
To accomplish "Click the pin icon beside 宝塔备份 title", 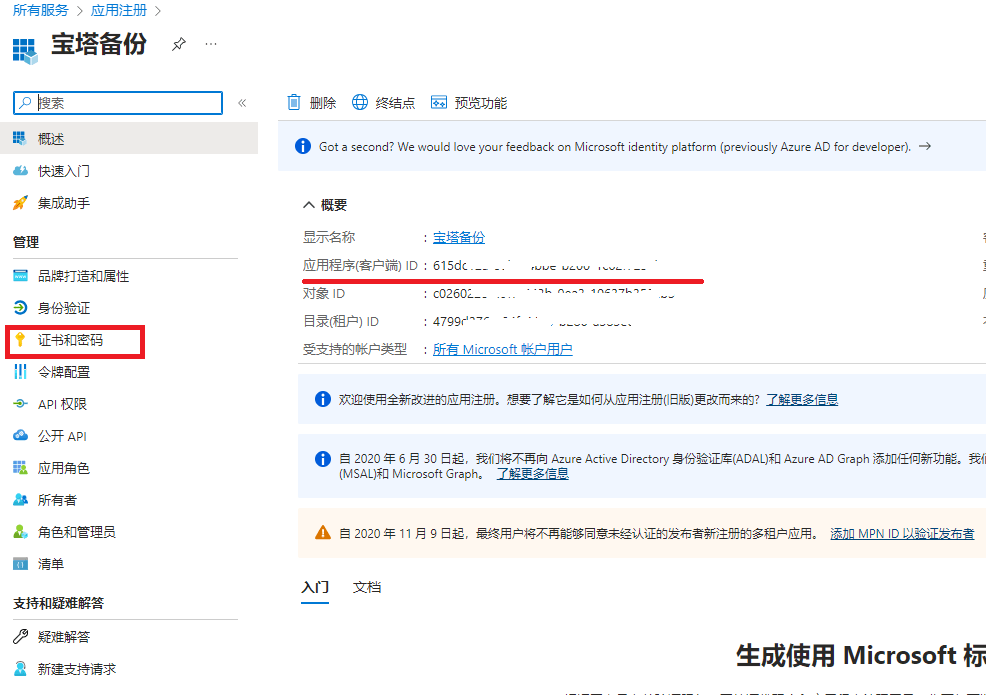I will click(x=178, y=44).
